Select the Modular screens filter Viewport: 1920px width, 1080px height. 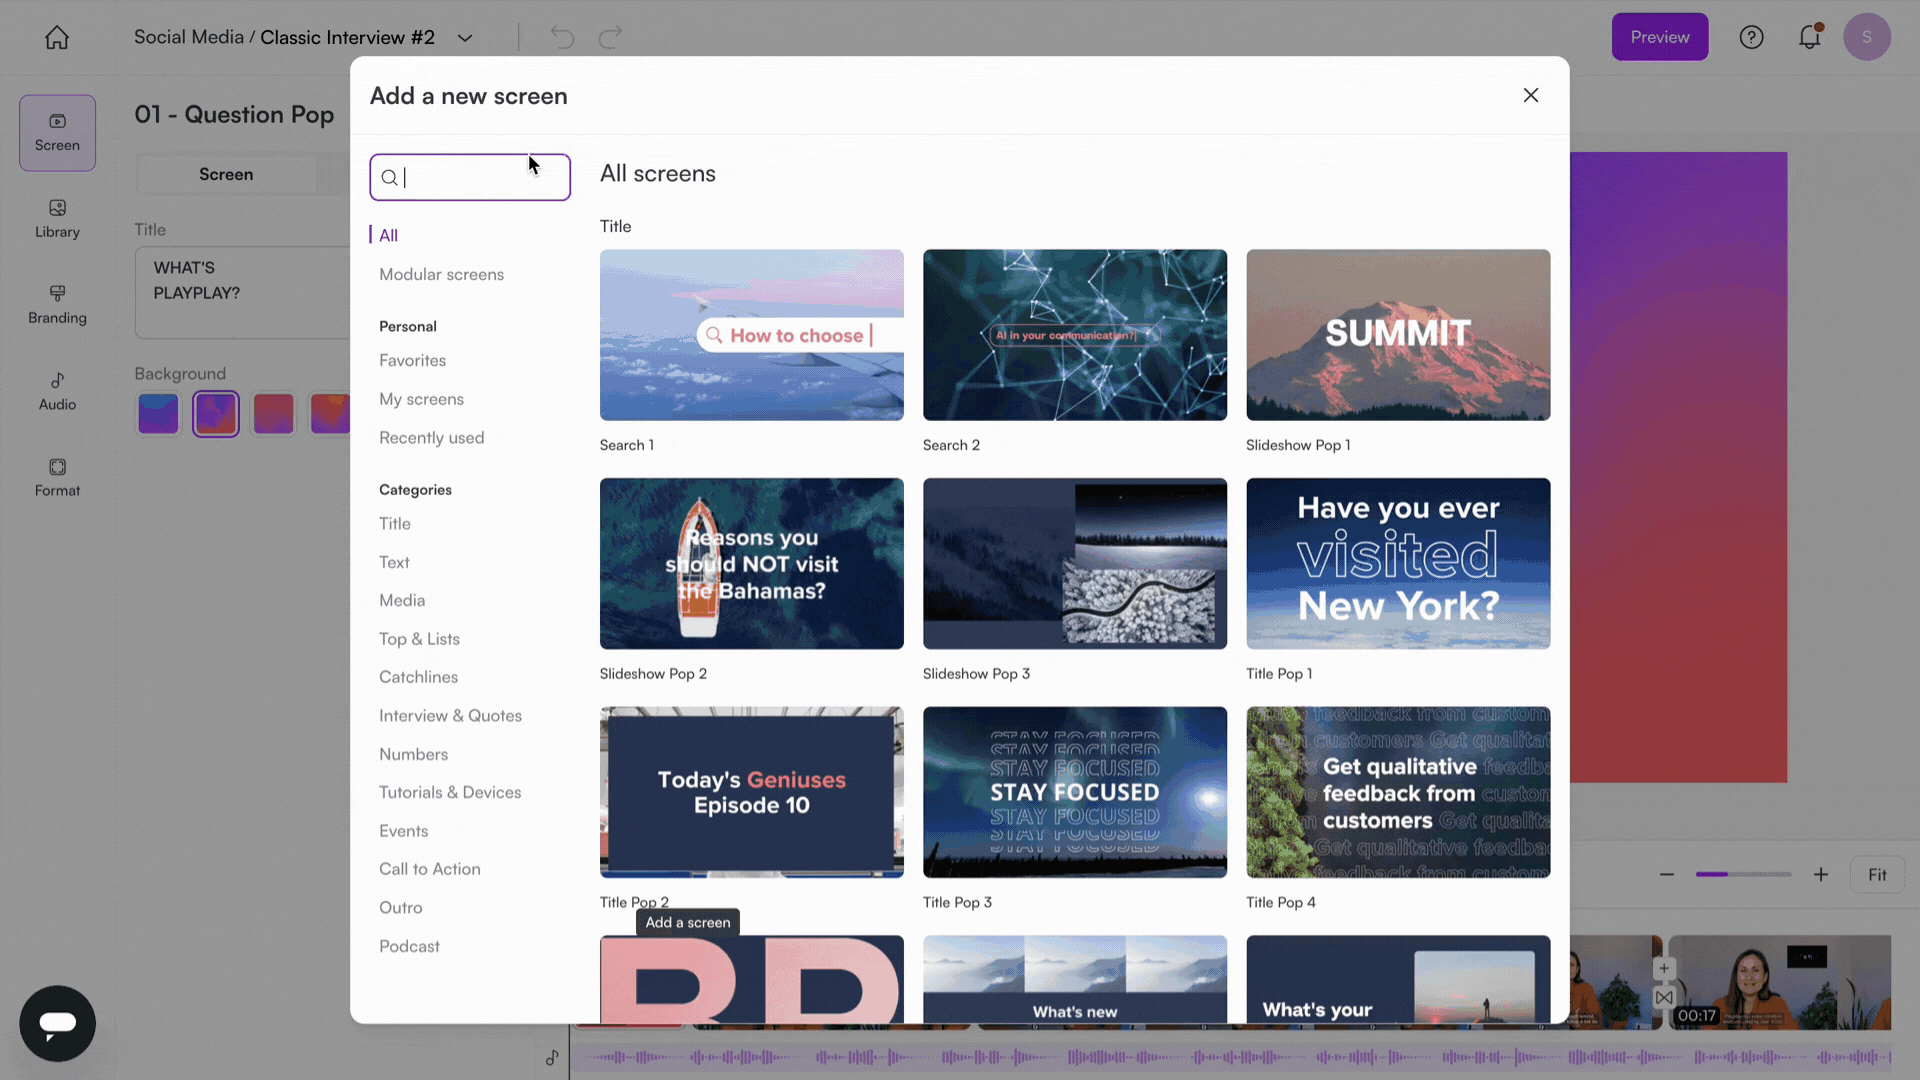point(441,274)
